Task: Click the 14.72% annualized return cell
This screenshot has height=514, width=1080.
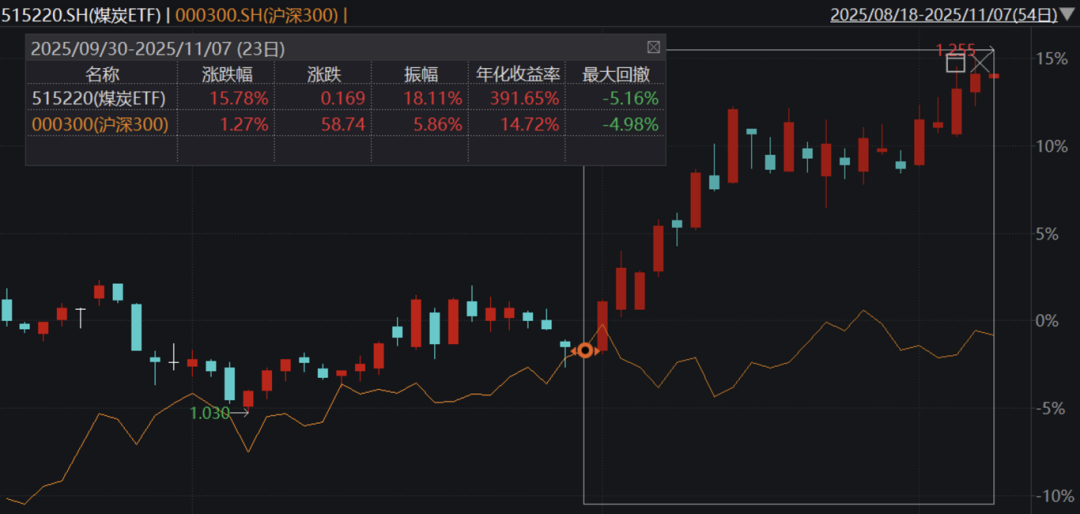Action: (x=530, y=124)
